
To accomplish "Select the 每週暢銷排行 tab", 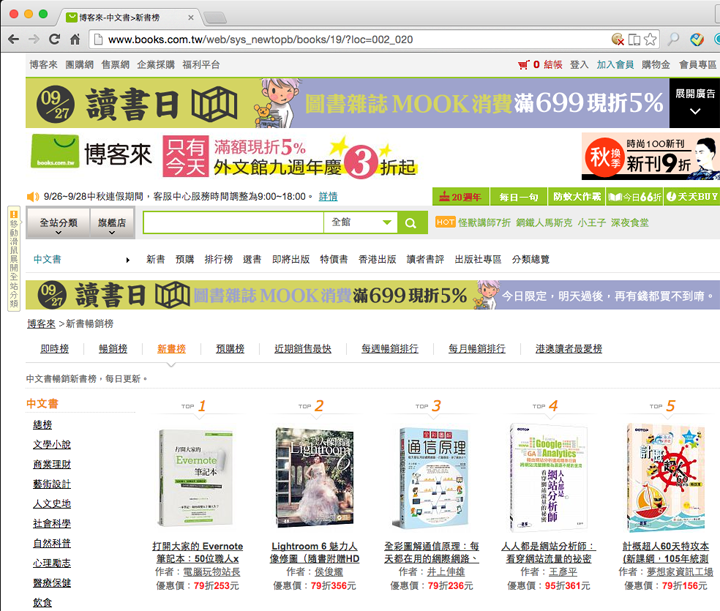I will tap(390, 349).
